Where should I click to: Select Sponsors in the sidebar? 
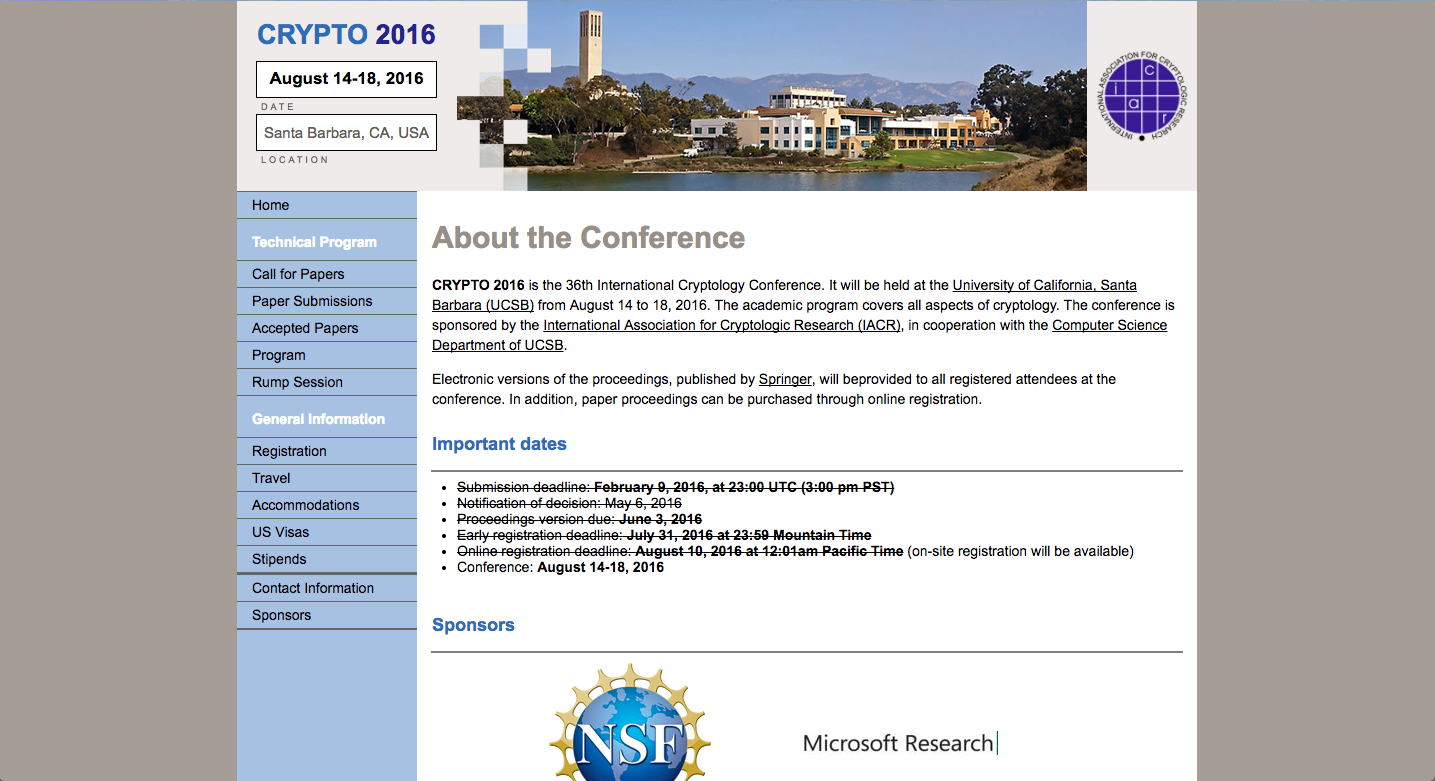click(x=327, y=615)
